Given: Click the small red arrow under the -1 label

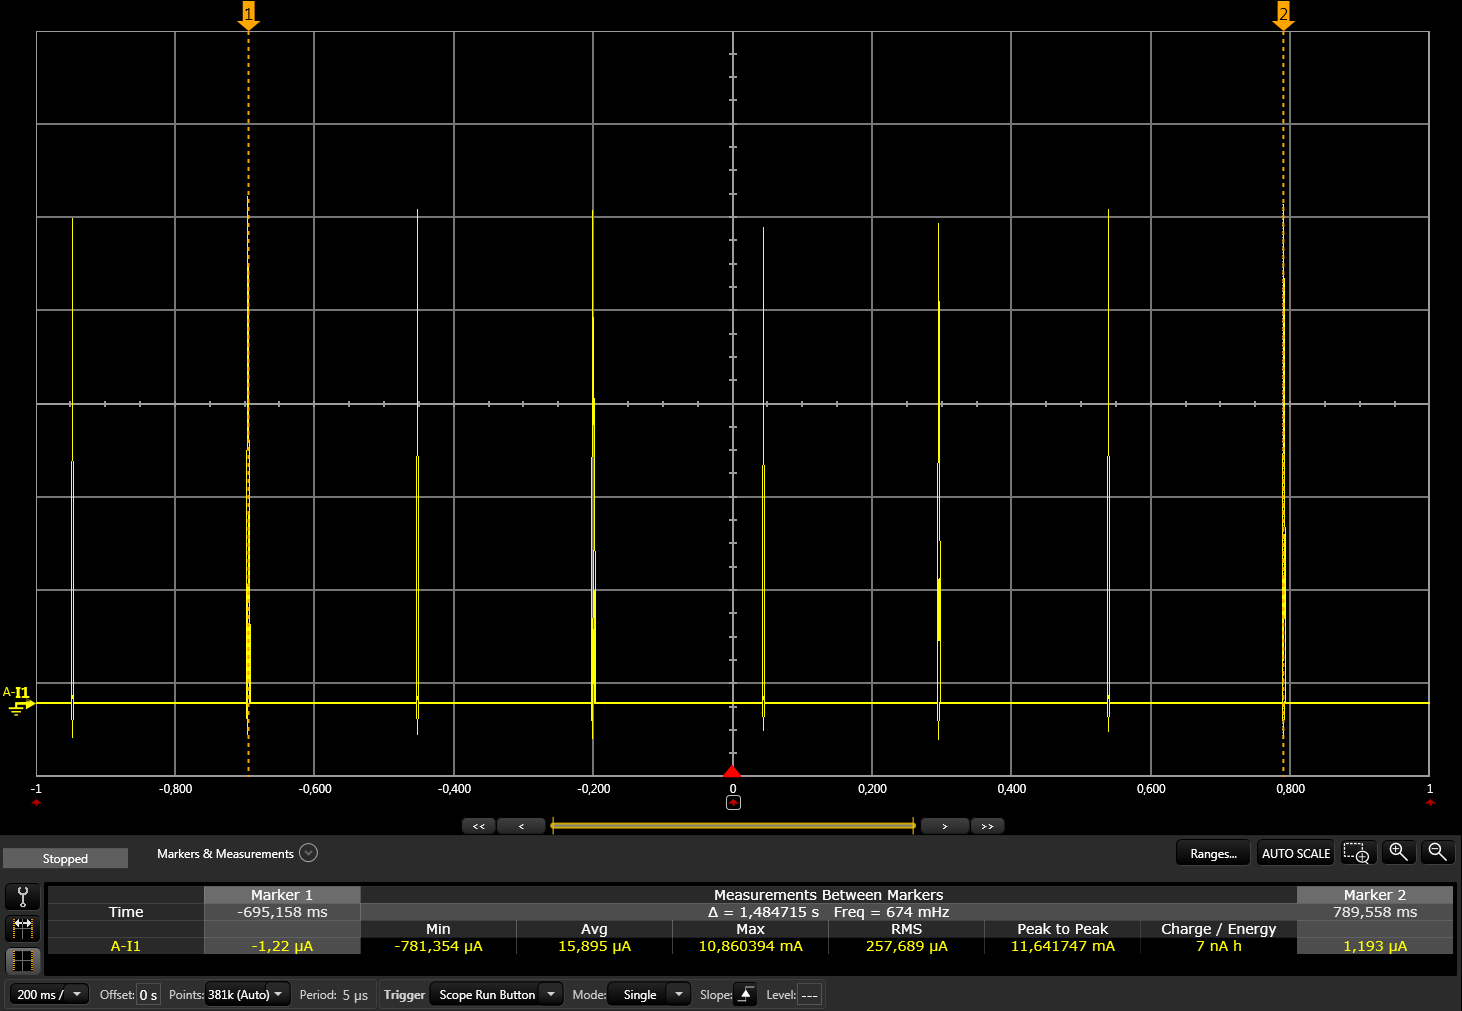Looking at the screenshot, I should click(37, 802).
